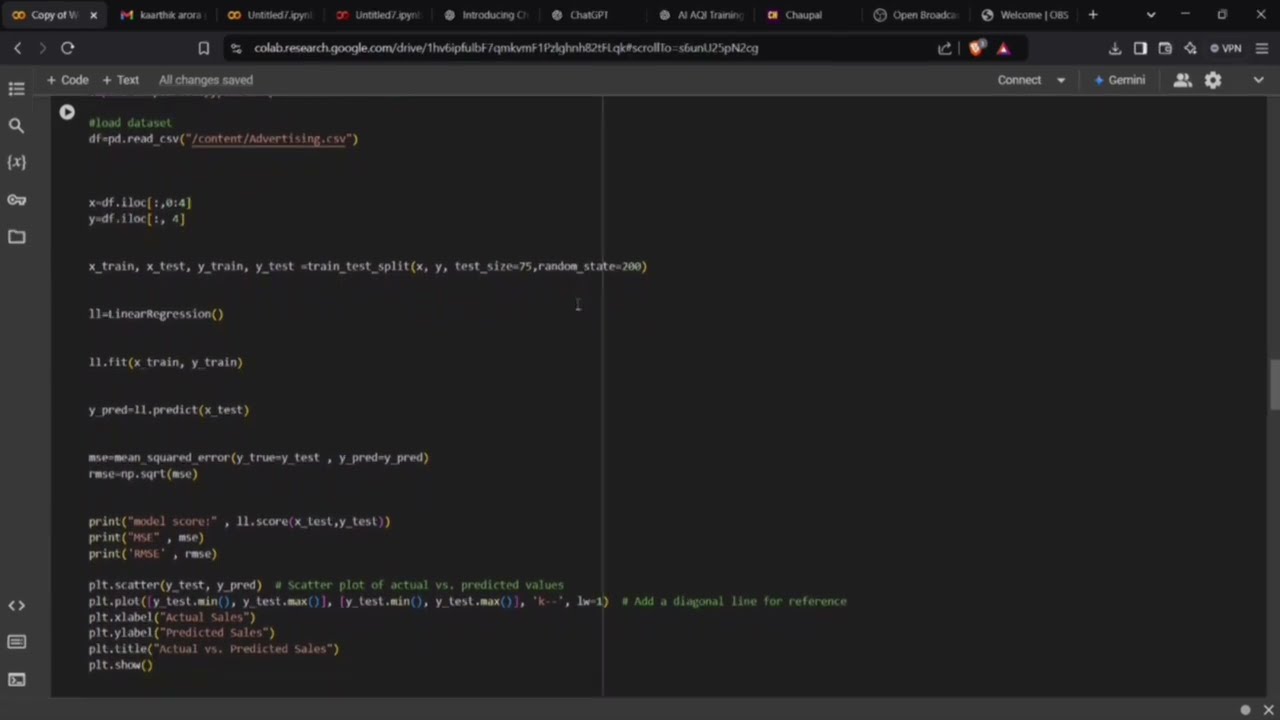Toggle the VPN in the browser toolbar
The width and height of the screenshot is (1280, 720).
[x=1225, y=48]
